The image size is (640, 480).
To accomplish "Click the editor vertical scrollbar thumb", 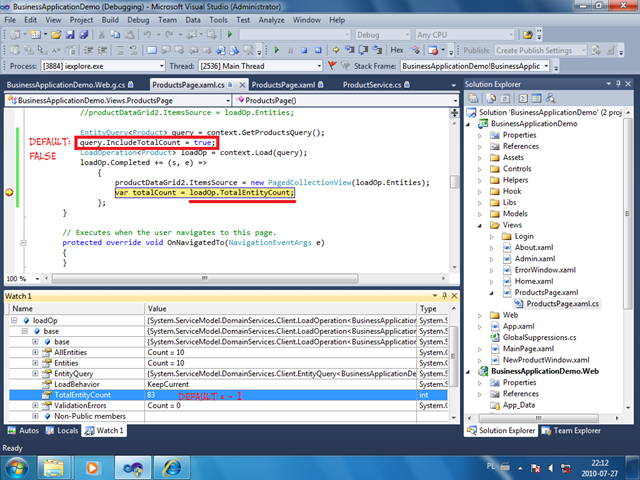I will click(454, 182).
